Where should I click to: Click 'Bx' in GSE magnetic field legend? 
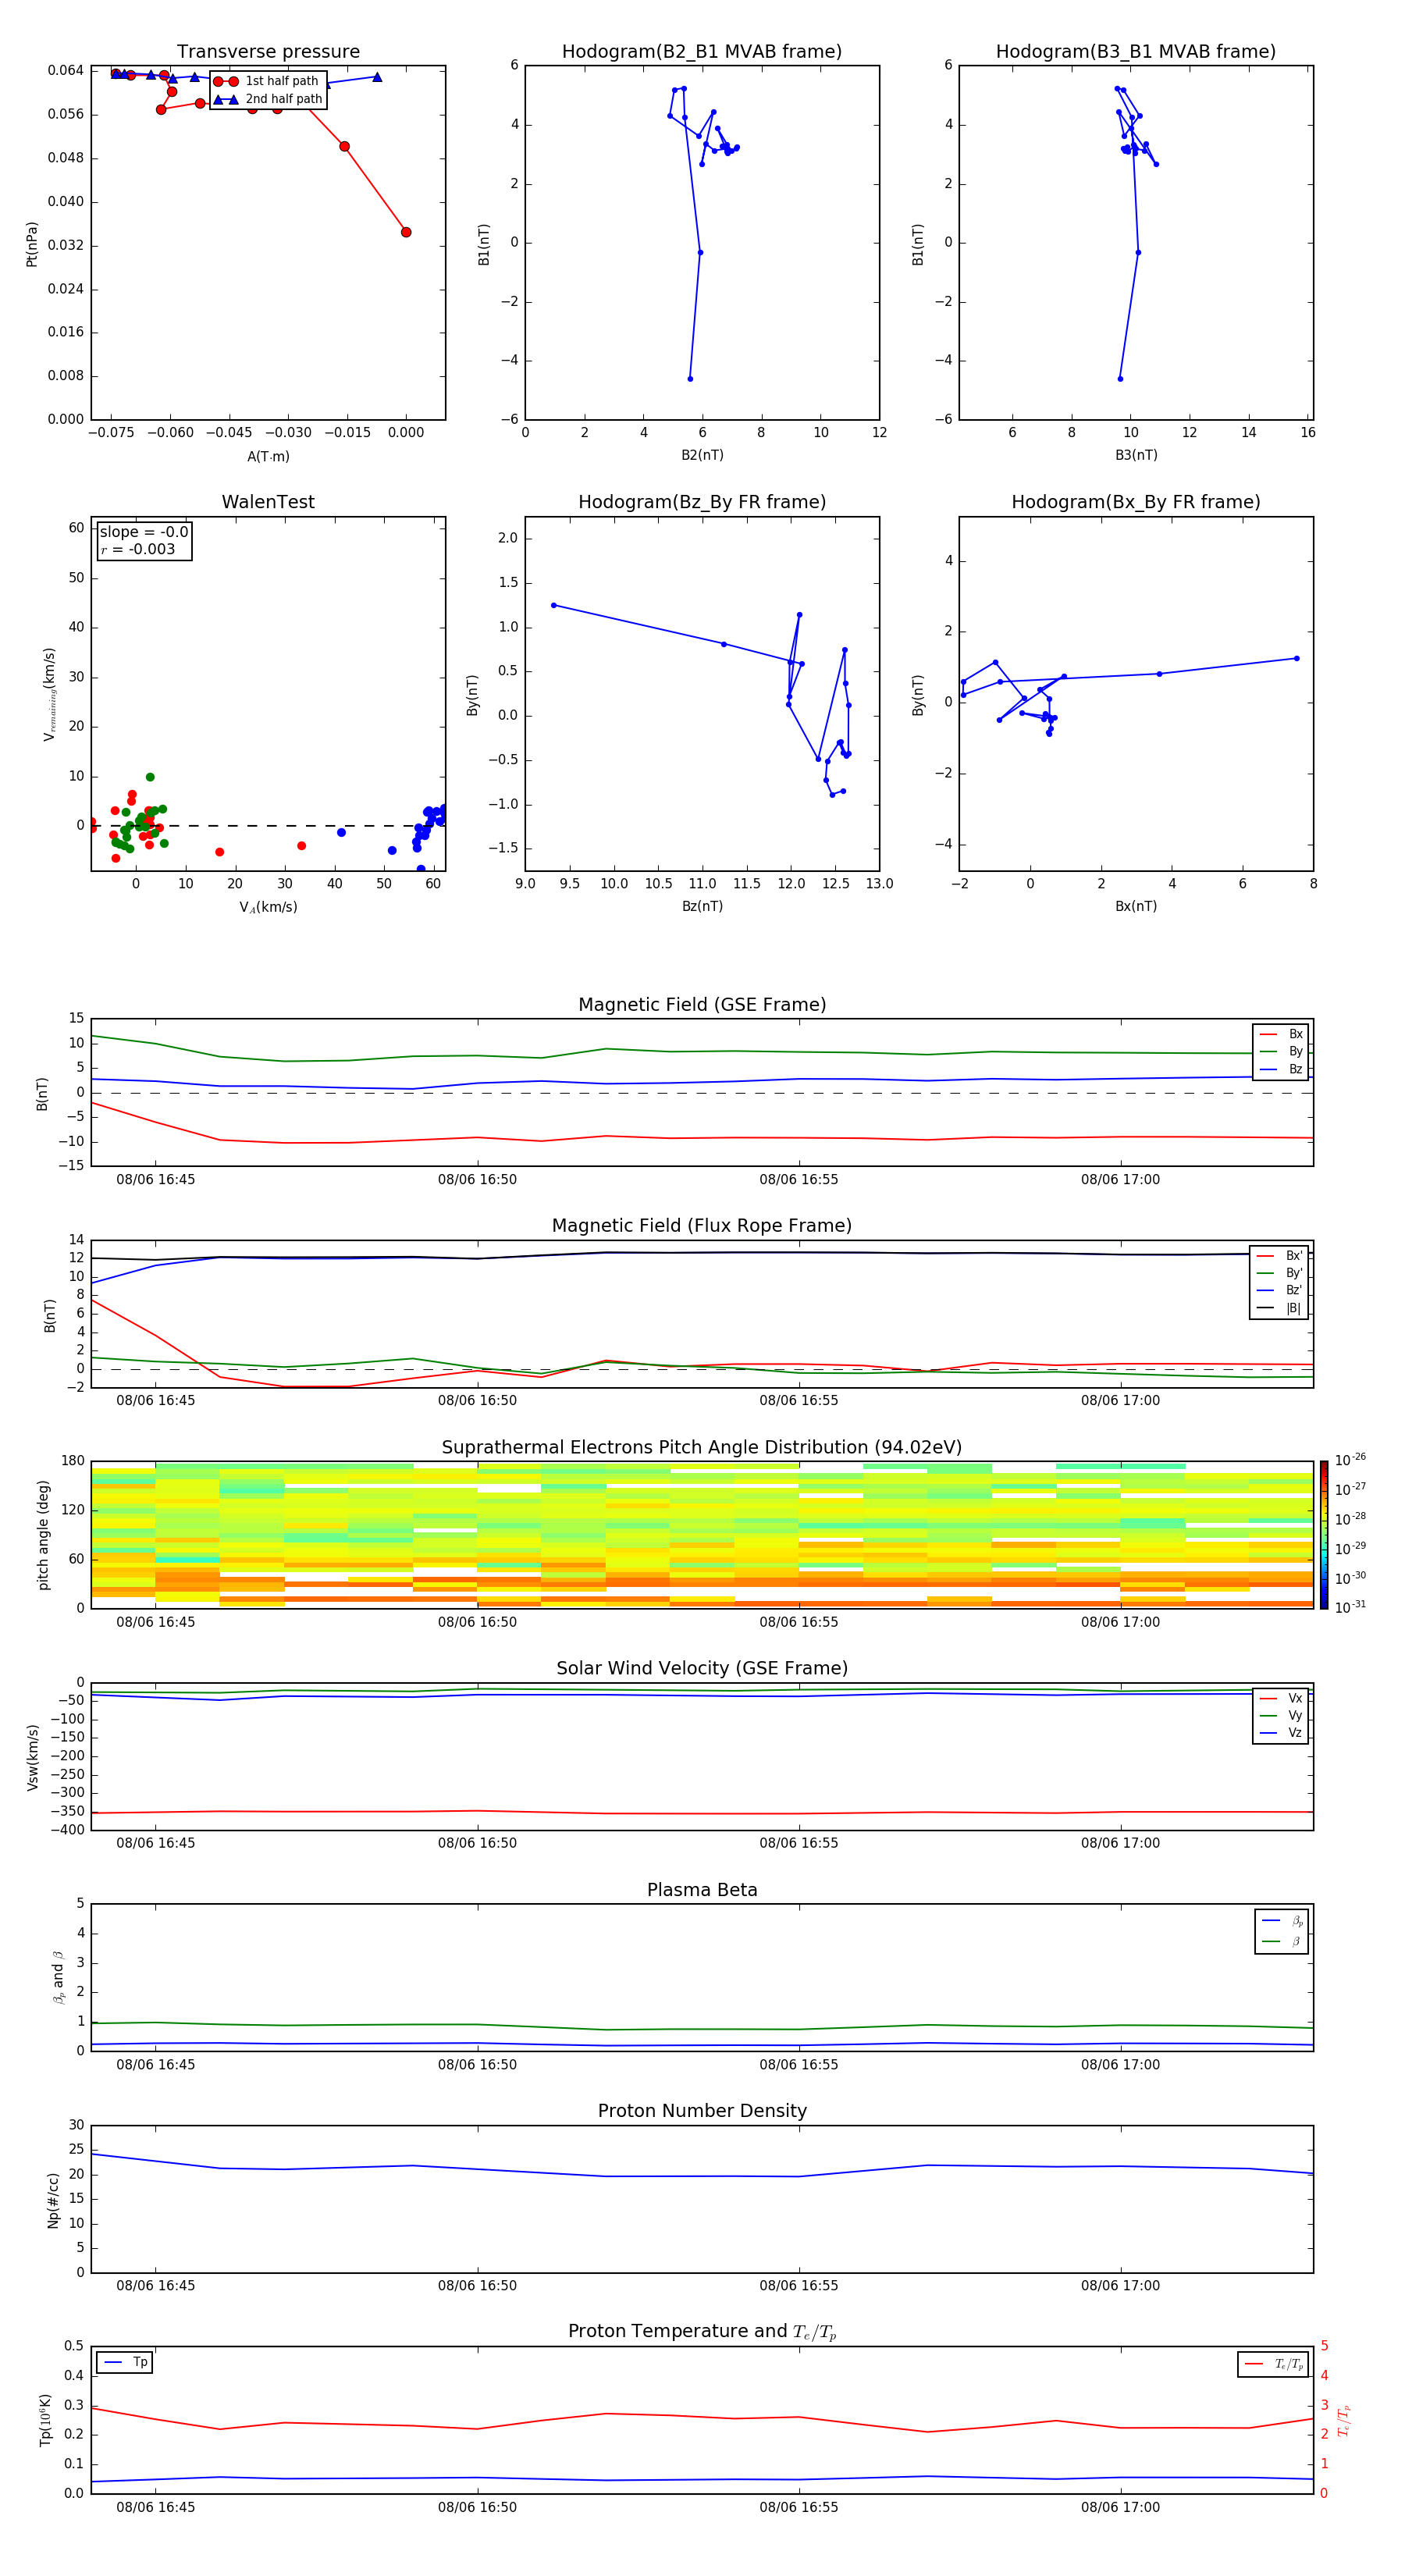click(x=1282, y=1034)
